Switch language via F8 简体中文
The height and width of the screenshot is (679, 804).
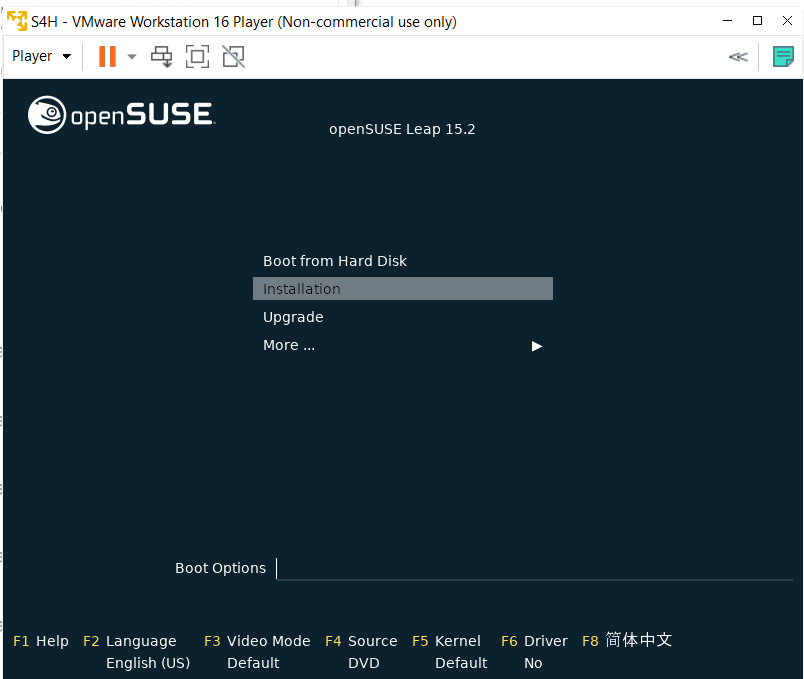pyautogui.click(x=627, y=641)
